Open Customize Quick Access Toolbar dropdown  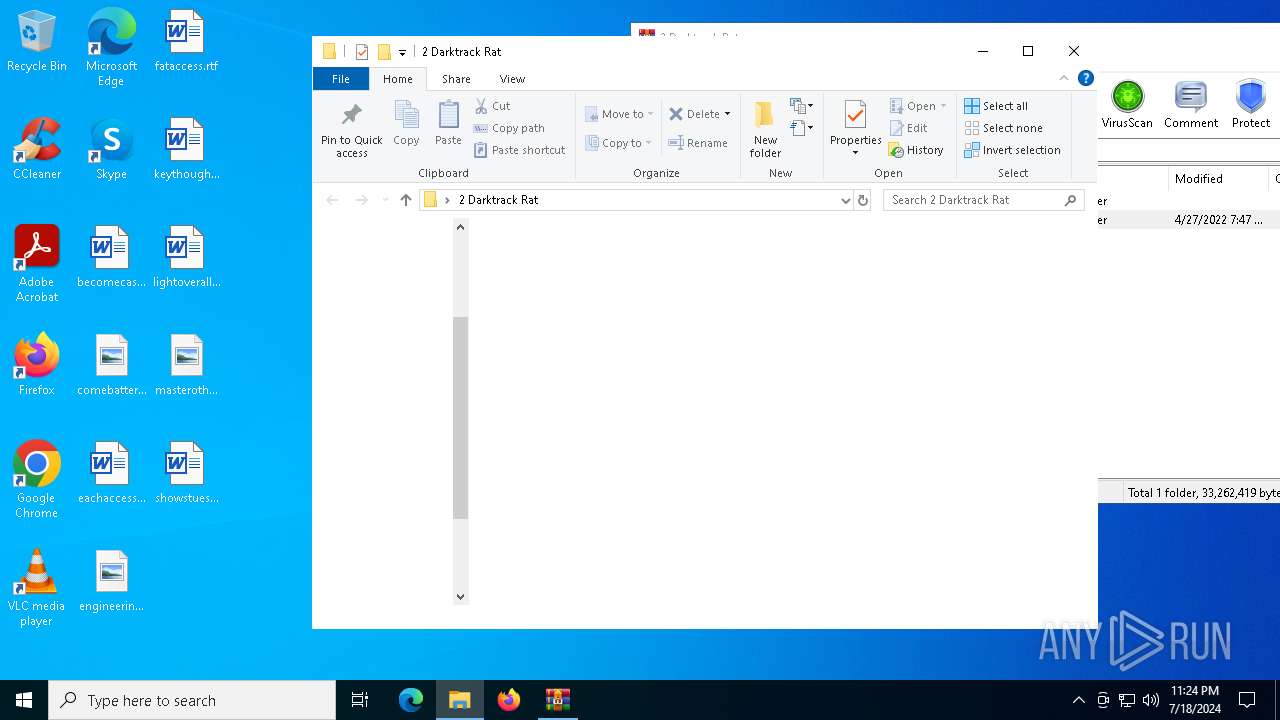[x=402, y=52]
